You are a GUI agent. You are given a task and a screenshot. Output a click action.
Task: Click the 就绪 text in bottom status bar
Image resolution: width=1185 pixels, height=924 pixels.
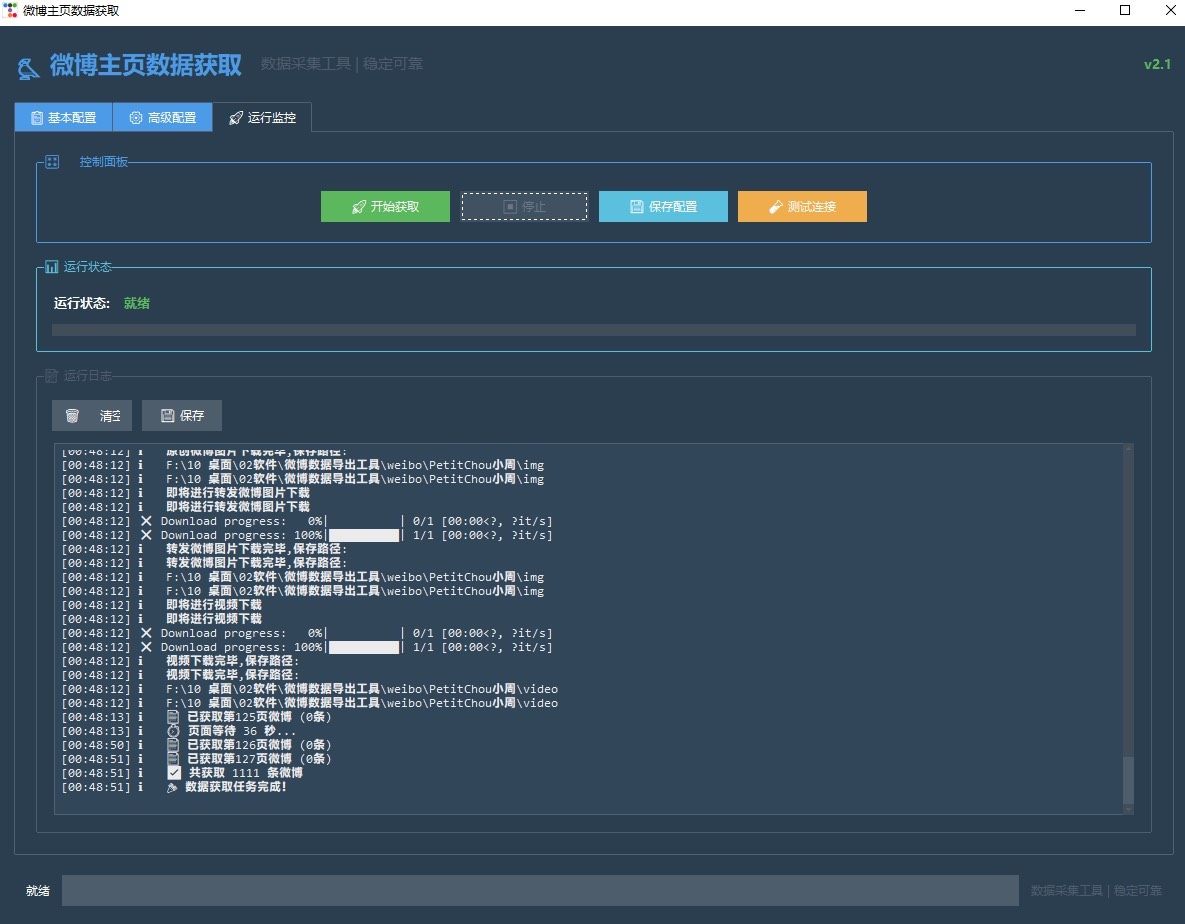(38, 891)
